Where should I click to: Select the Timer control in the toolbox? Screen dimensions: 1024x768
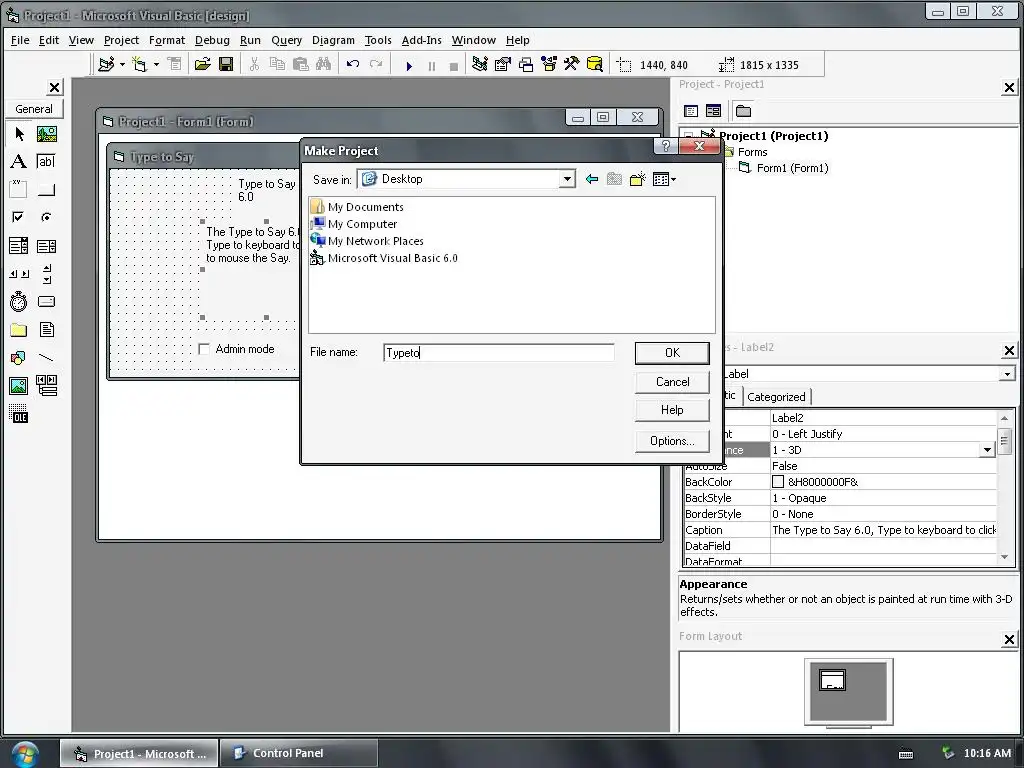(x=19, y=302)
